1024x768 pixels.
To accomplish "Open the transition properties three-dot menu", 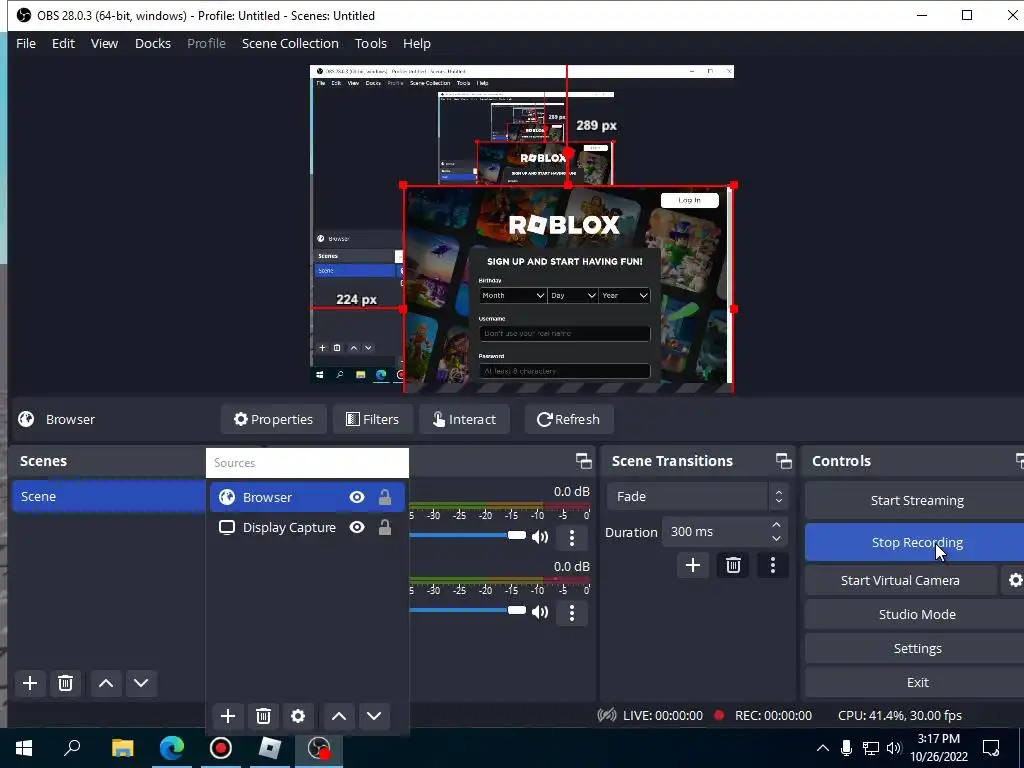I will point(773,565).
